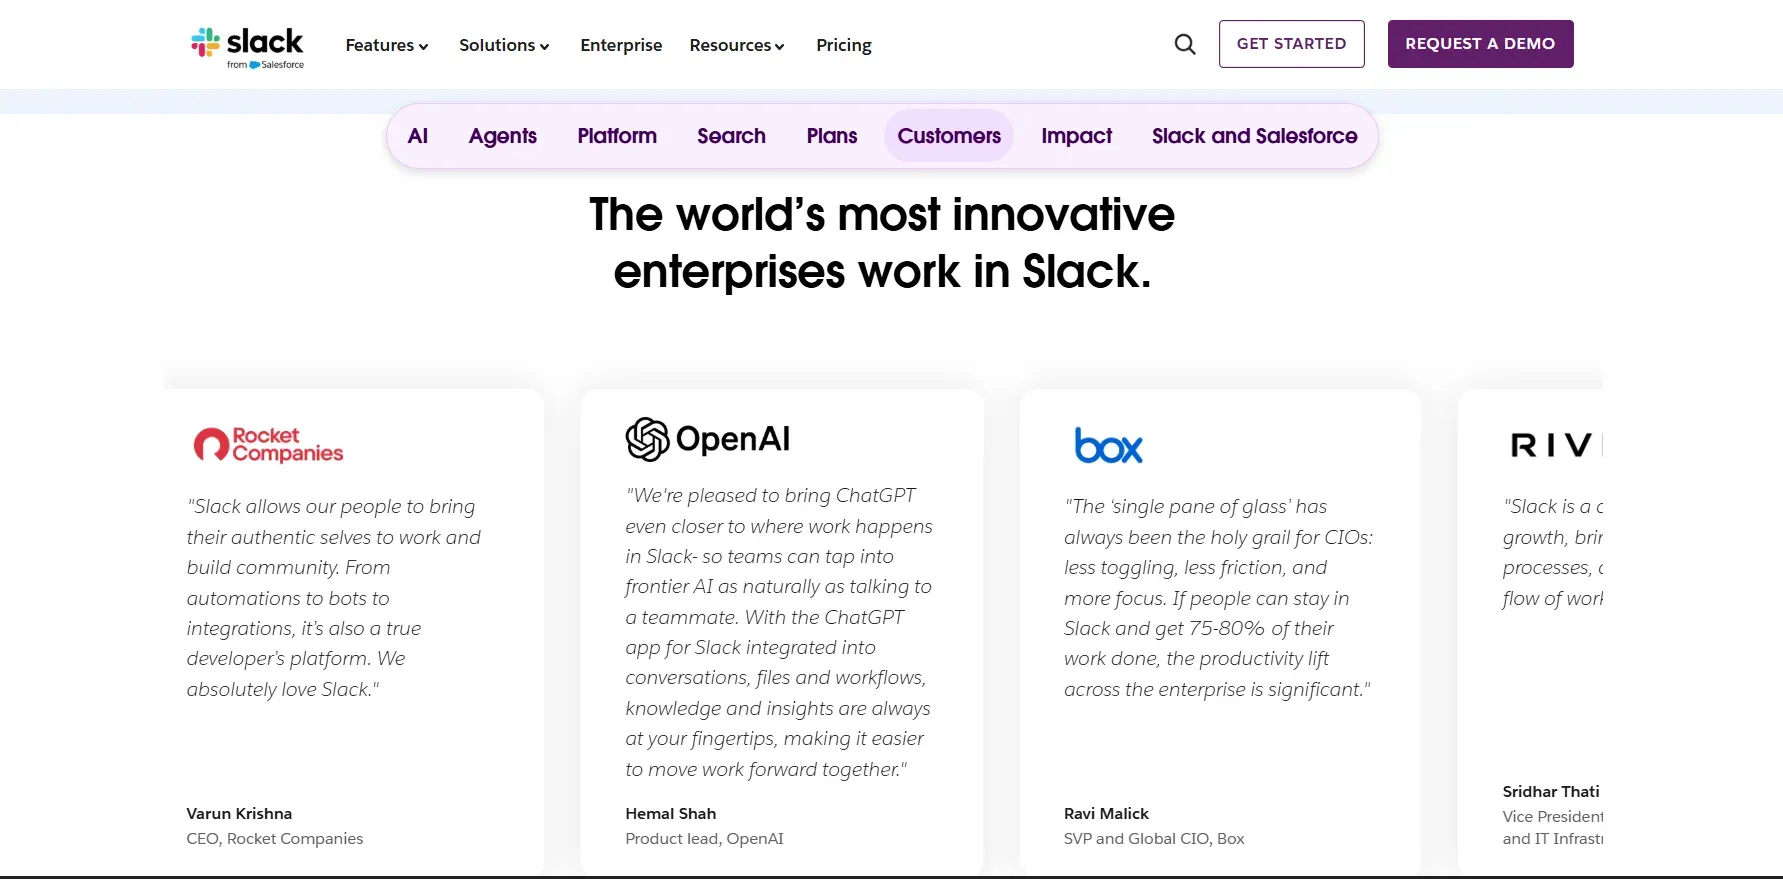Screen dimensions: 1783x879
Task: Switch to the Customers section tab
Action: pos(948,136)
